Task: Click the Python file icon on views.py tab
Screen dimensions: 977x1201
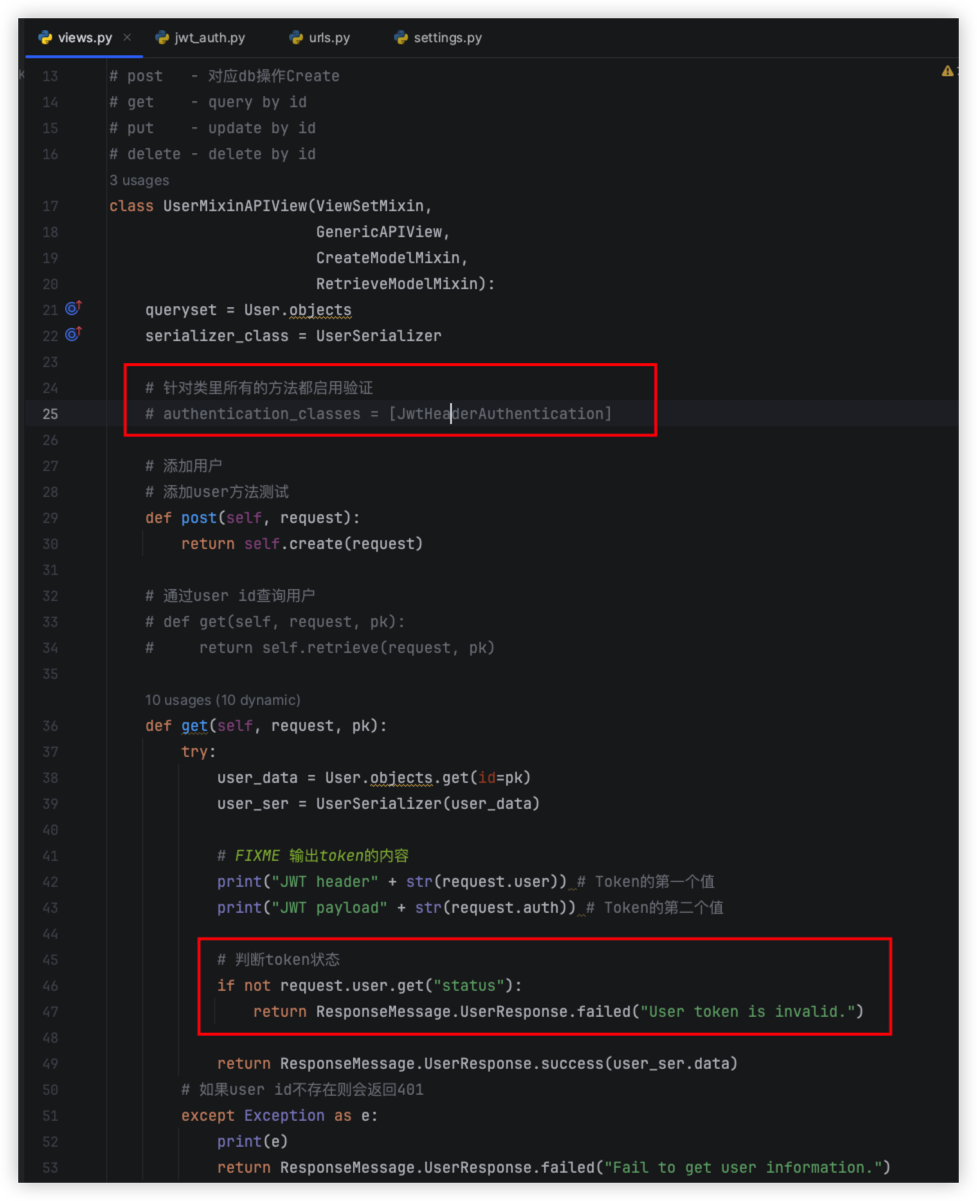Action: click(45, 38)
